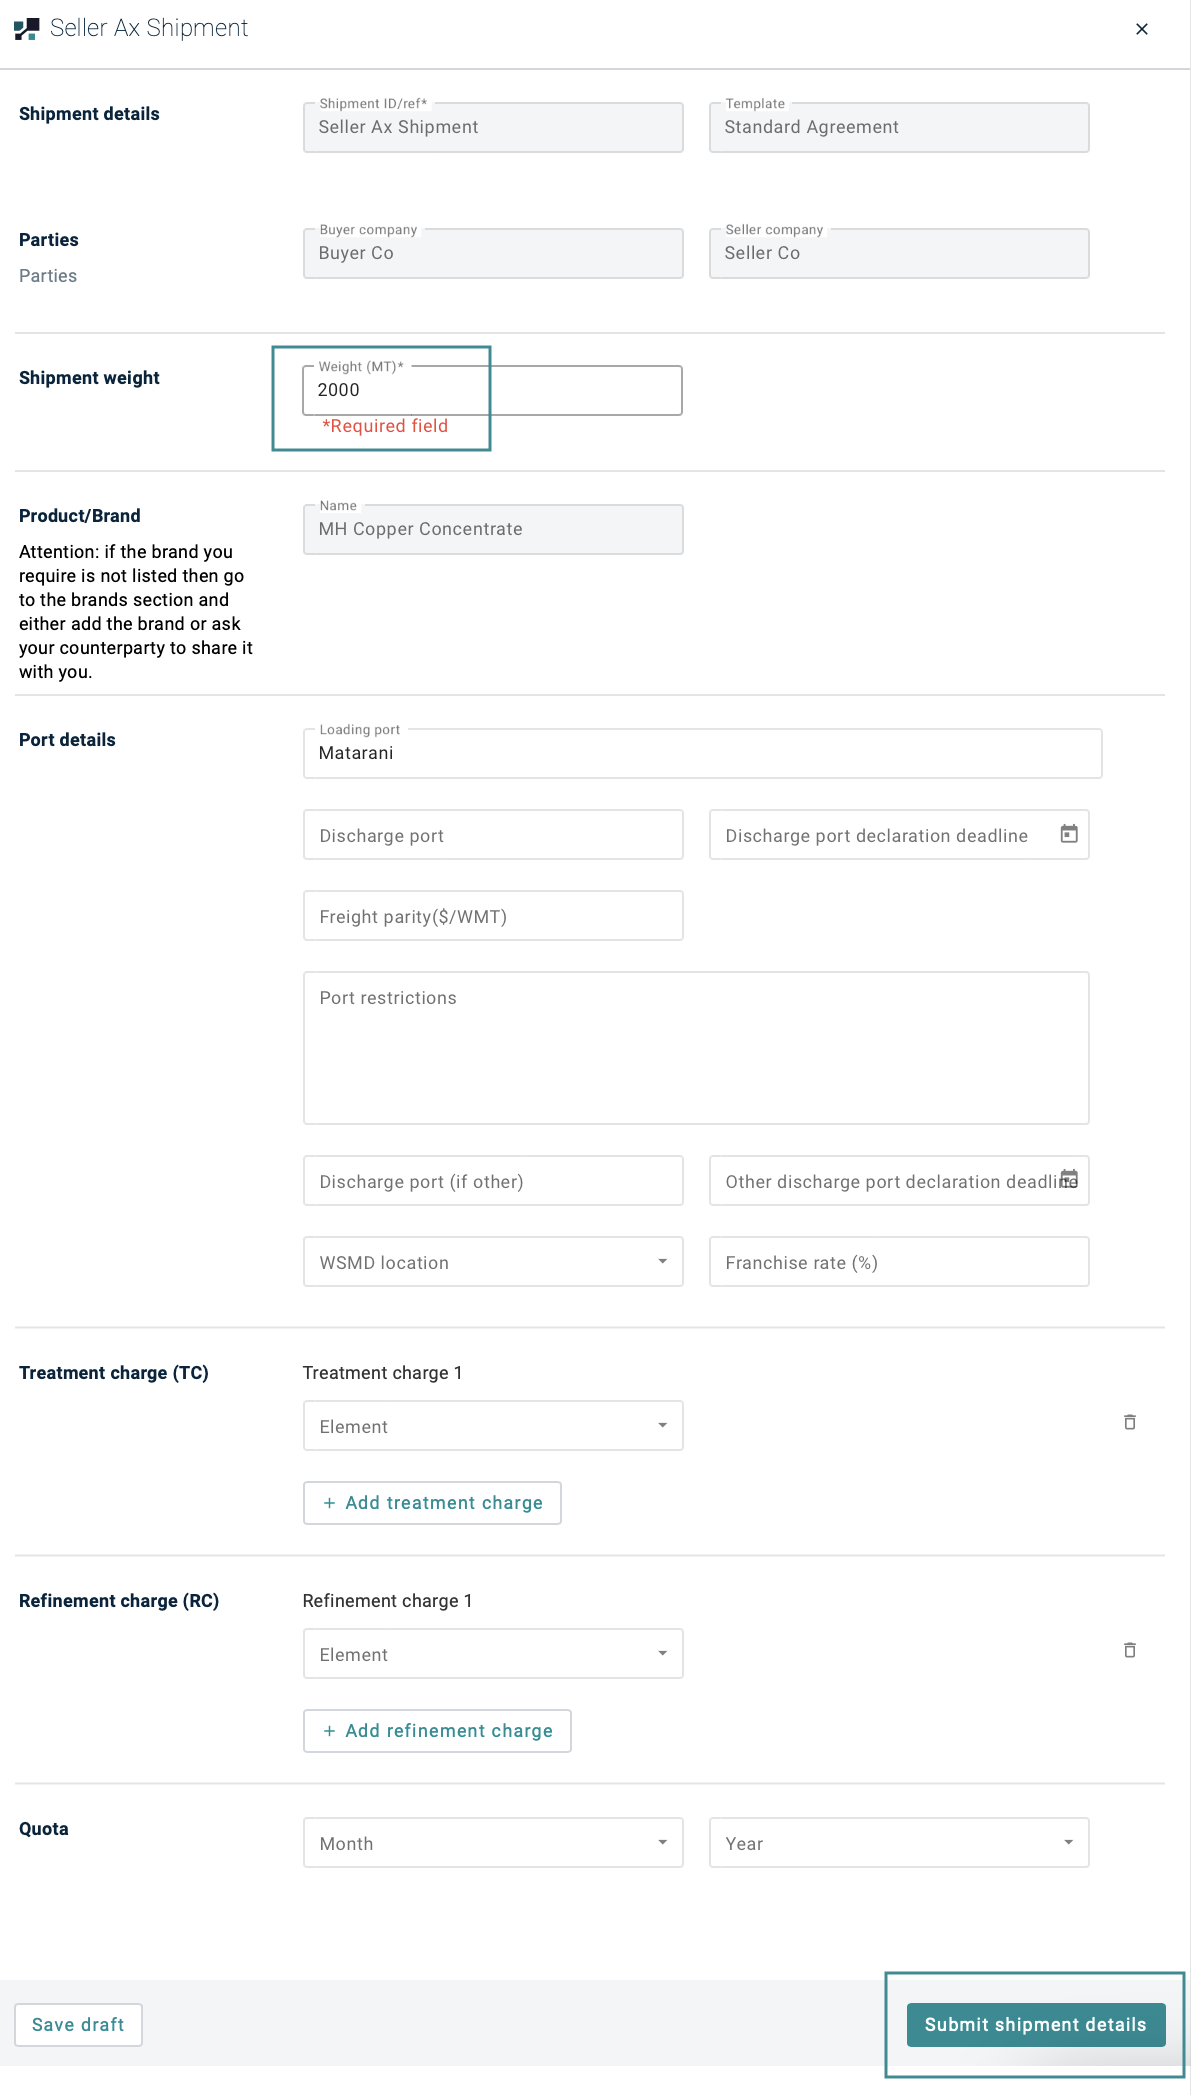This screenshot has width=1191, height=2095.
Task: Click into the Discharge port field
Action: 493,835
